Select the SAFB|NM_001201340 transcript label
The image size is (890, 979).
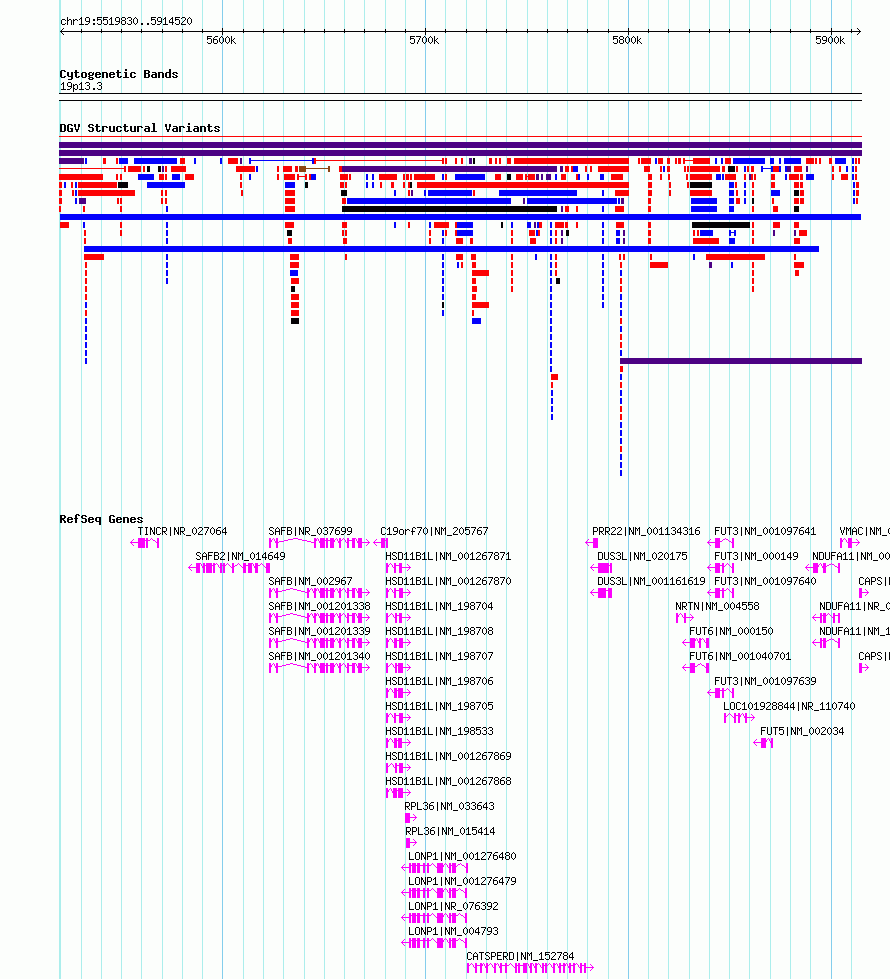point(319,656)
